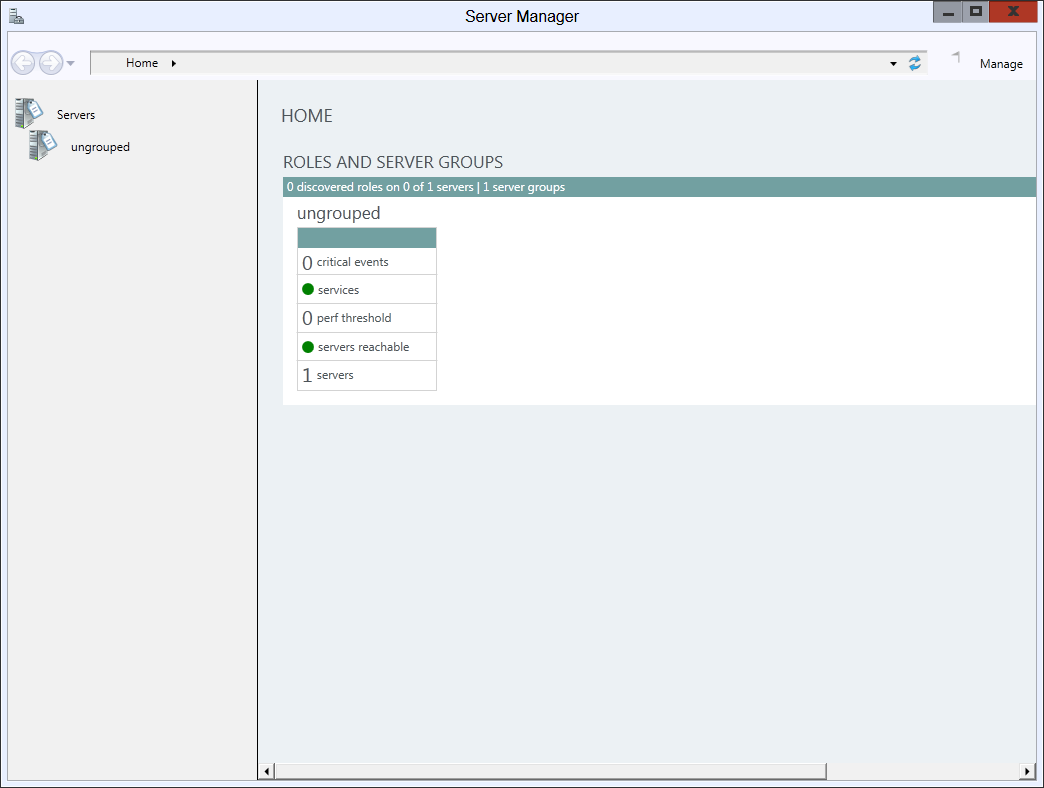1044x788 pixels.
Task: Open the 1 servers row in tile
Action: pyautogui.click(x=367, y=375)
